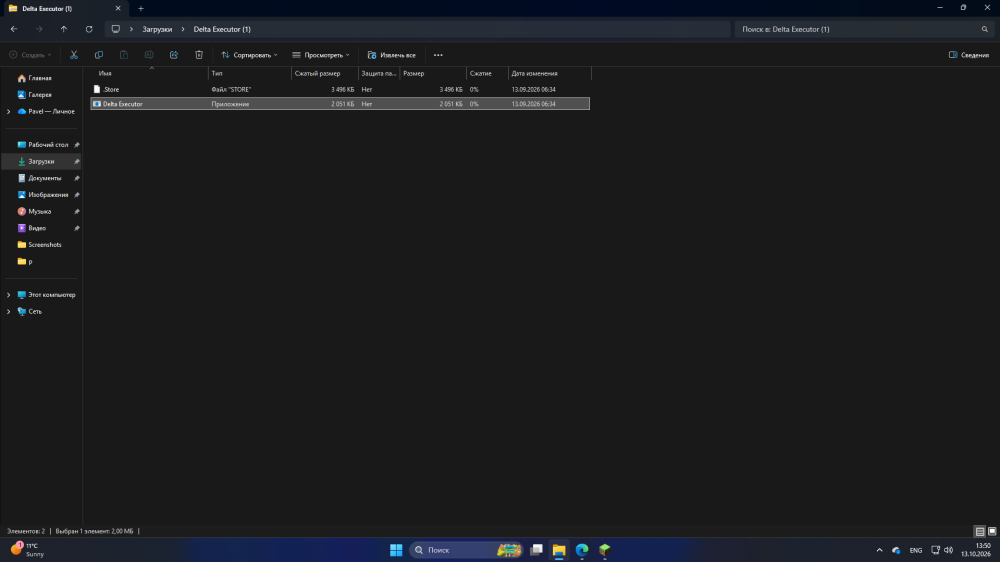This screenshot has height=562, width=1000.
Task: Share the selected file
Action: (x=173, y=55)
